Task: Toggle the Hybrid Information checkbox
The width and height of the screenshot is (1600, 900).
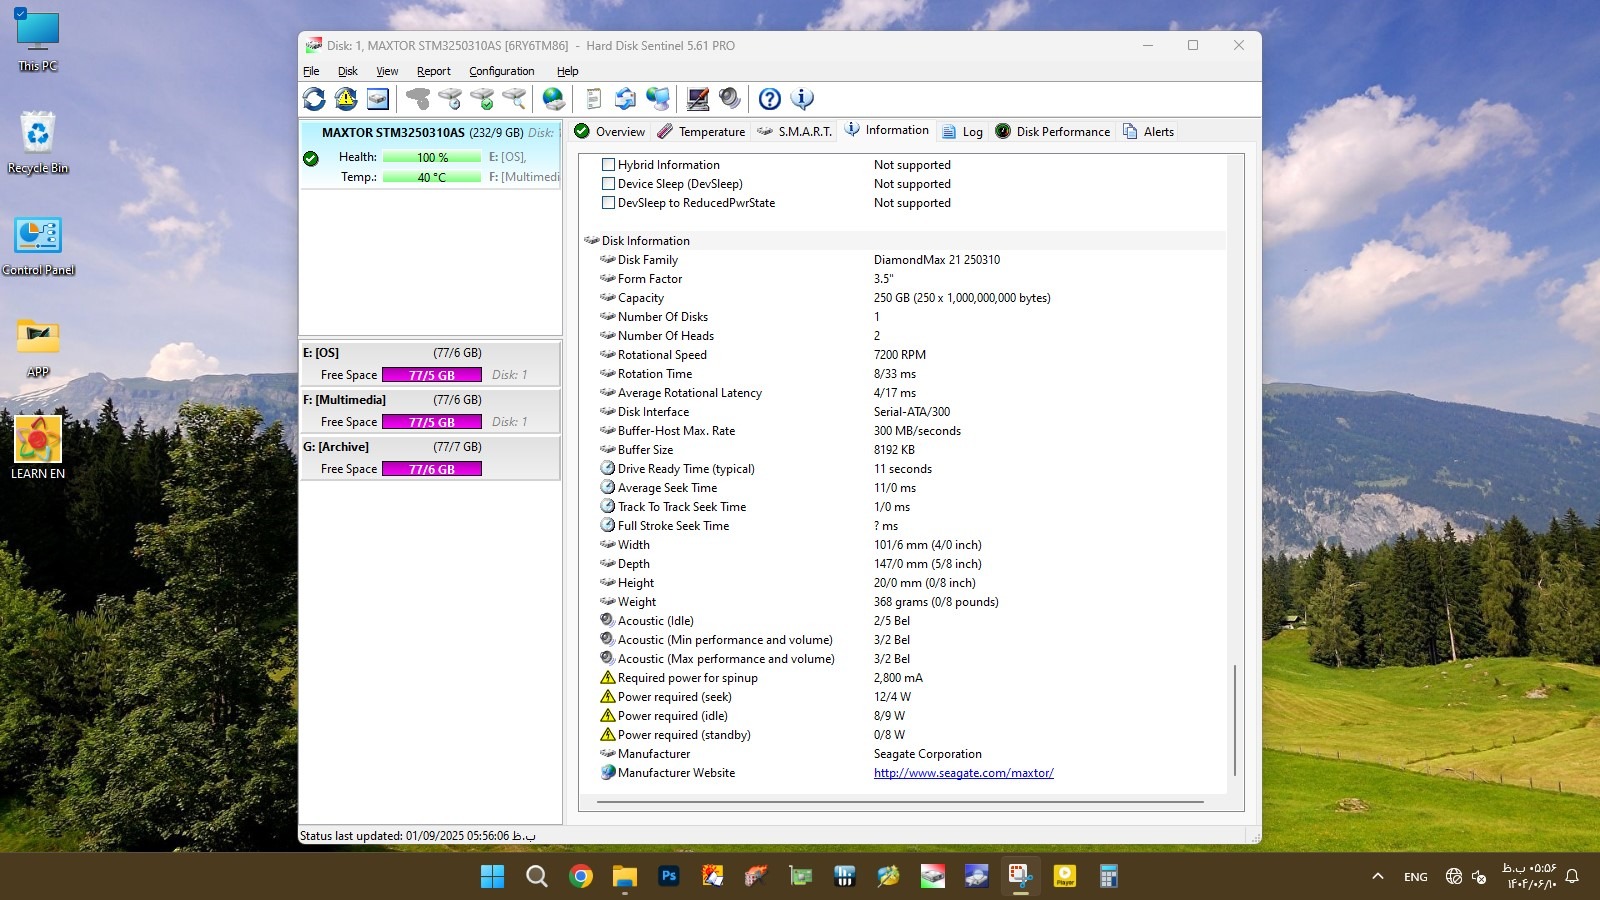Action: pyautogui.click(x=608, y=164)
